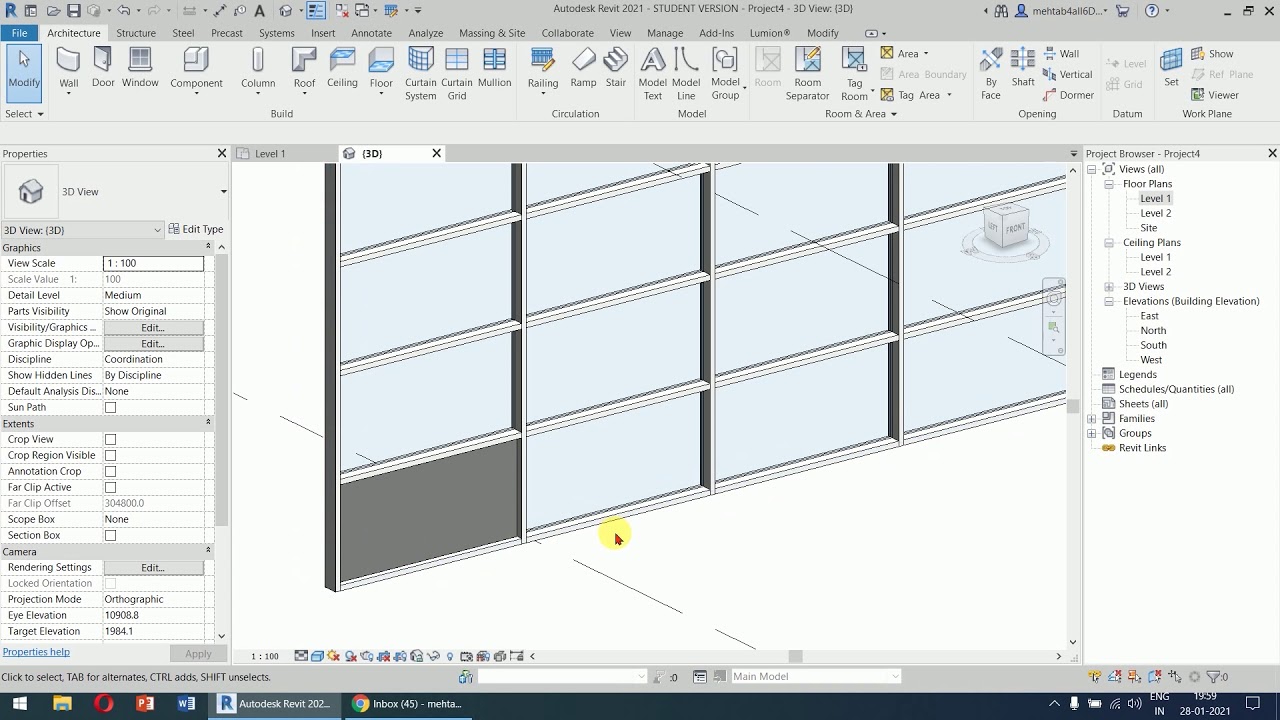Screen dimensions: 1280x720
Task: Click Edit for Visibility/Graphics overrides
Action: [x=153, y=328]
